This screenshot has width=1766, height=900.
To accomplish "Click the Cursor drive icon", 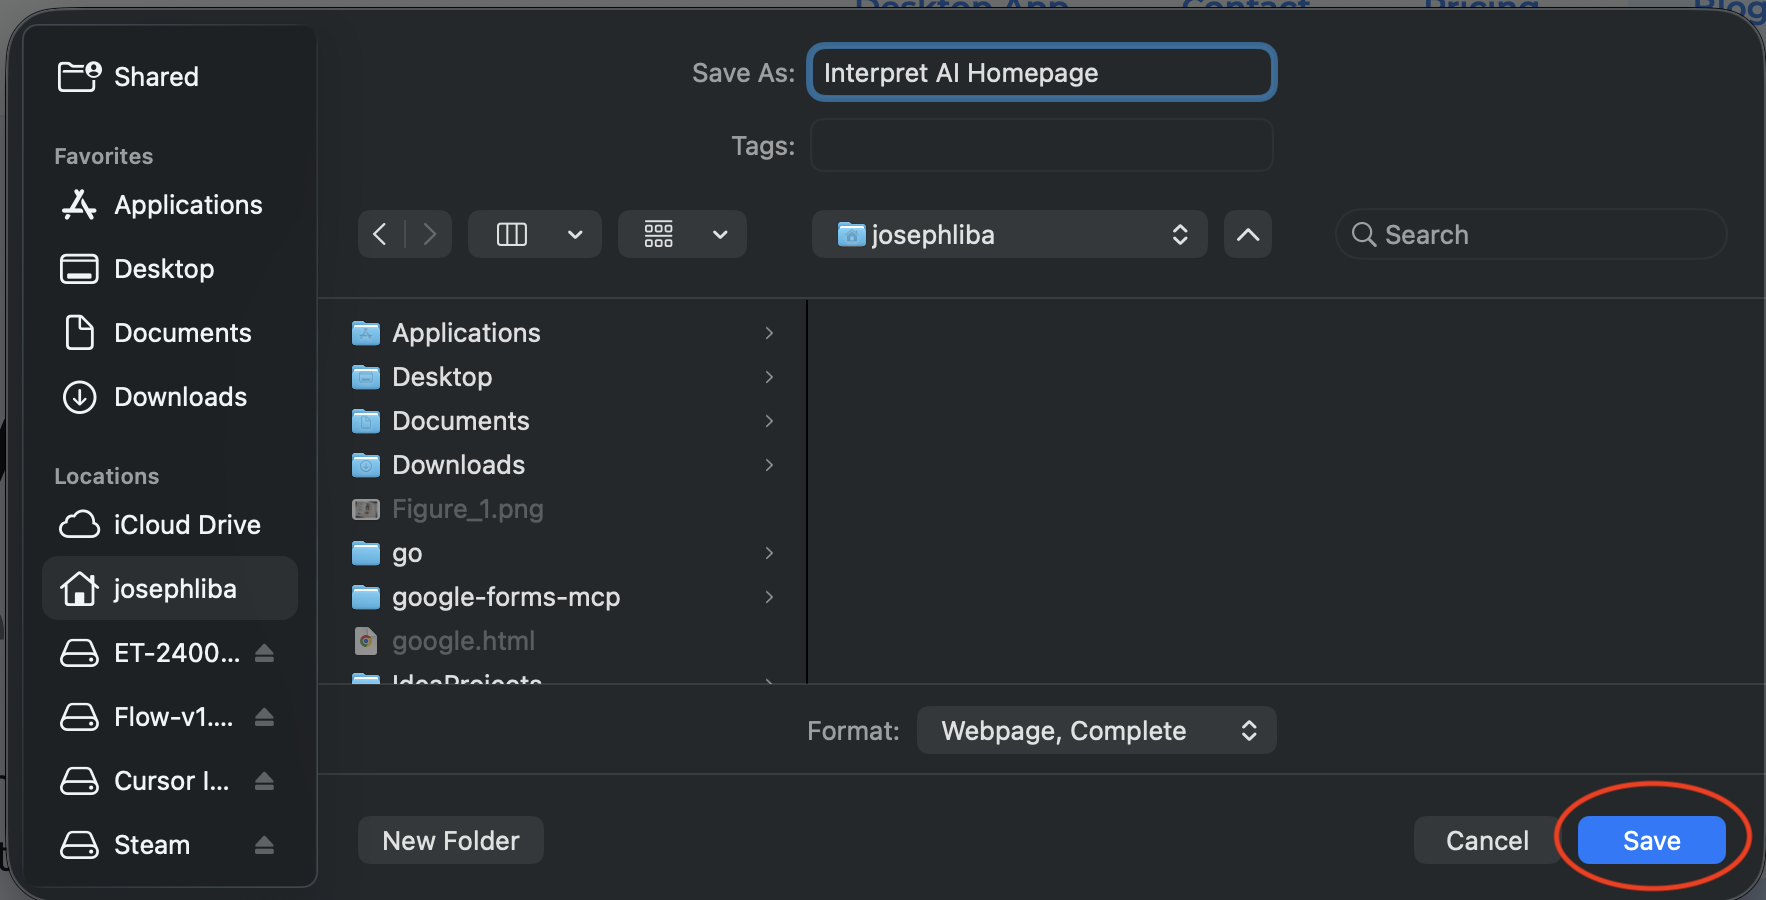I will (79, 781).
